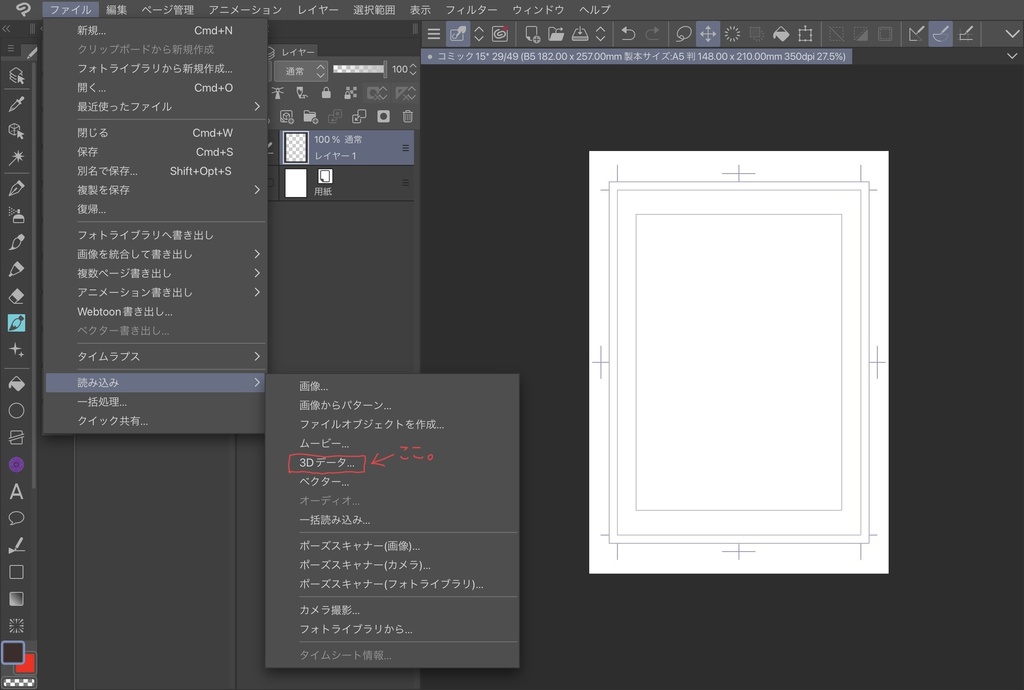Select the Text tool
Viewport: 1024px width, 690px height.
16,491
